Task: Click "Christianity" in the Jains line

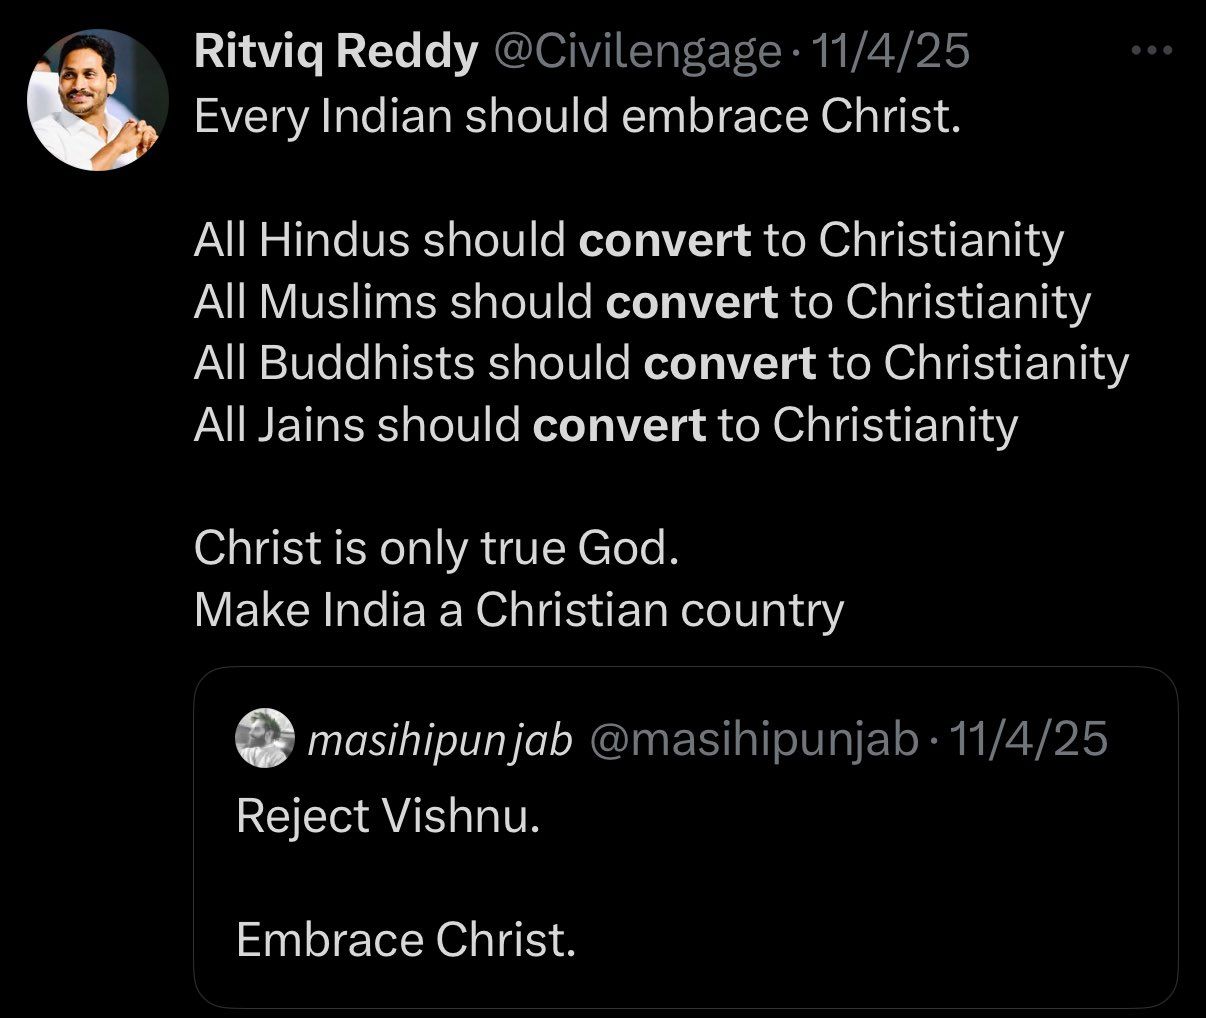Action: (895, 426)
